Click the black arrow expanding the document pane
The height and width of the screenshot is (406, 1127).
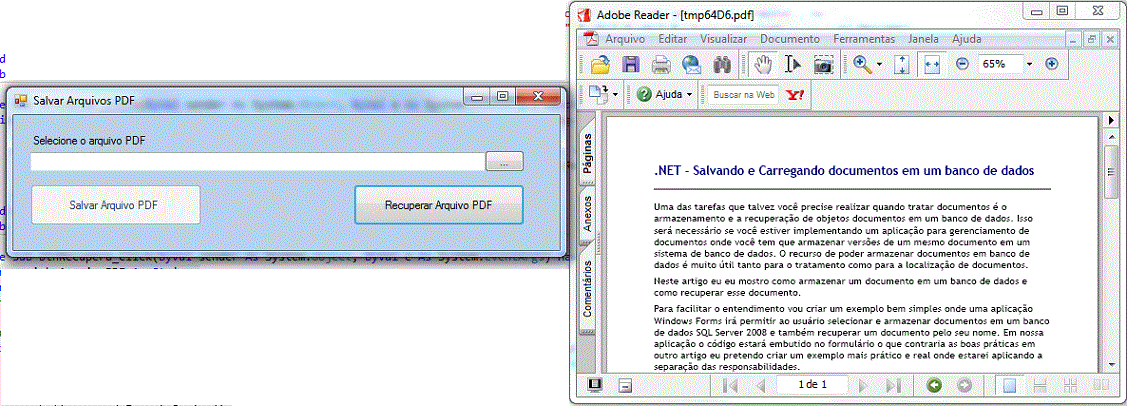tap(1112, 119)
